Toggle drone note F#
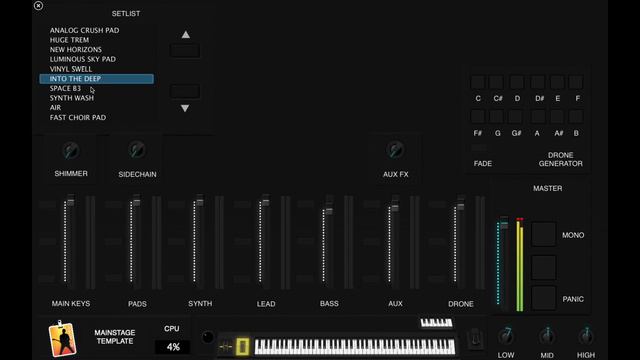The image size is (640, 360). 478,117
